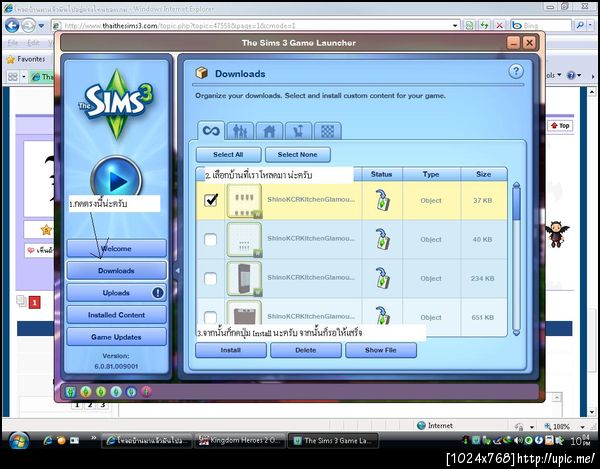Viewport: 600px width, 469px height.
Task: Refresh the page in Internet Explorer
Action: pos(484,26)
